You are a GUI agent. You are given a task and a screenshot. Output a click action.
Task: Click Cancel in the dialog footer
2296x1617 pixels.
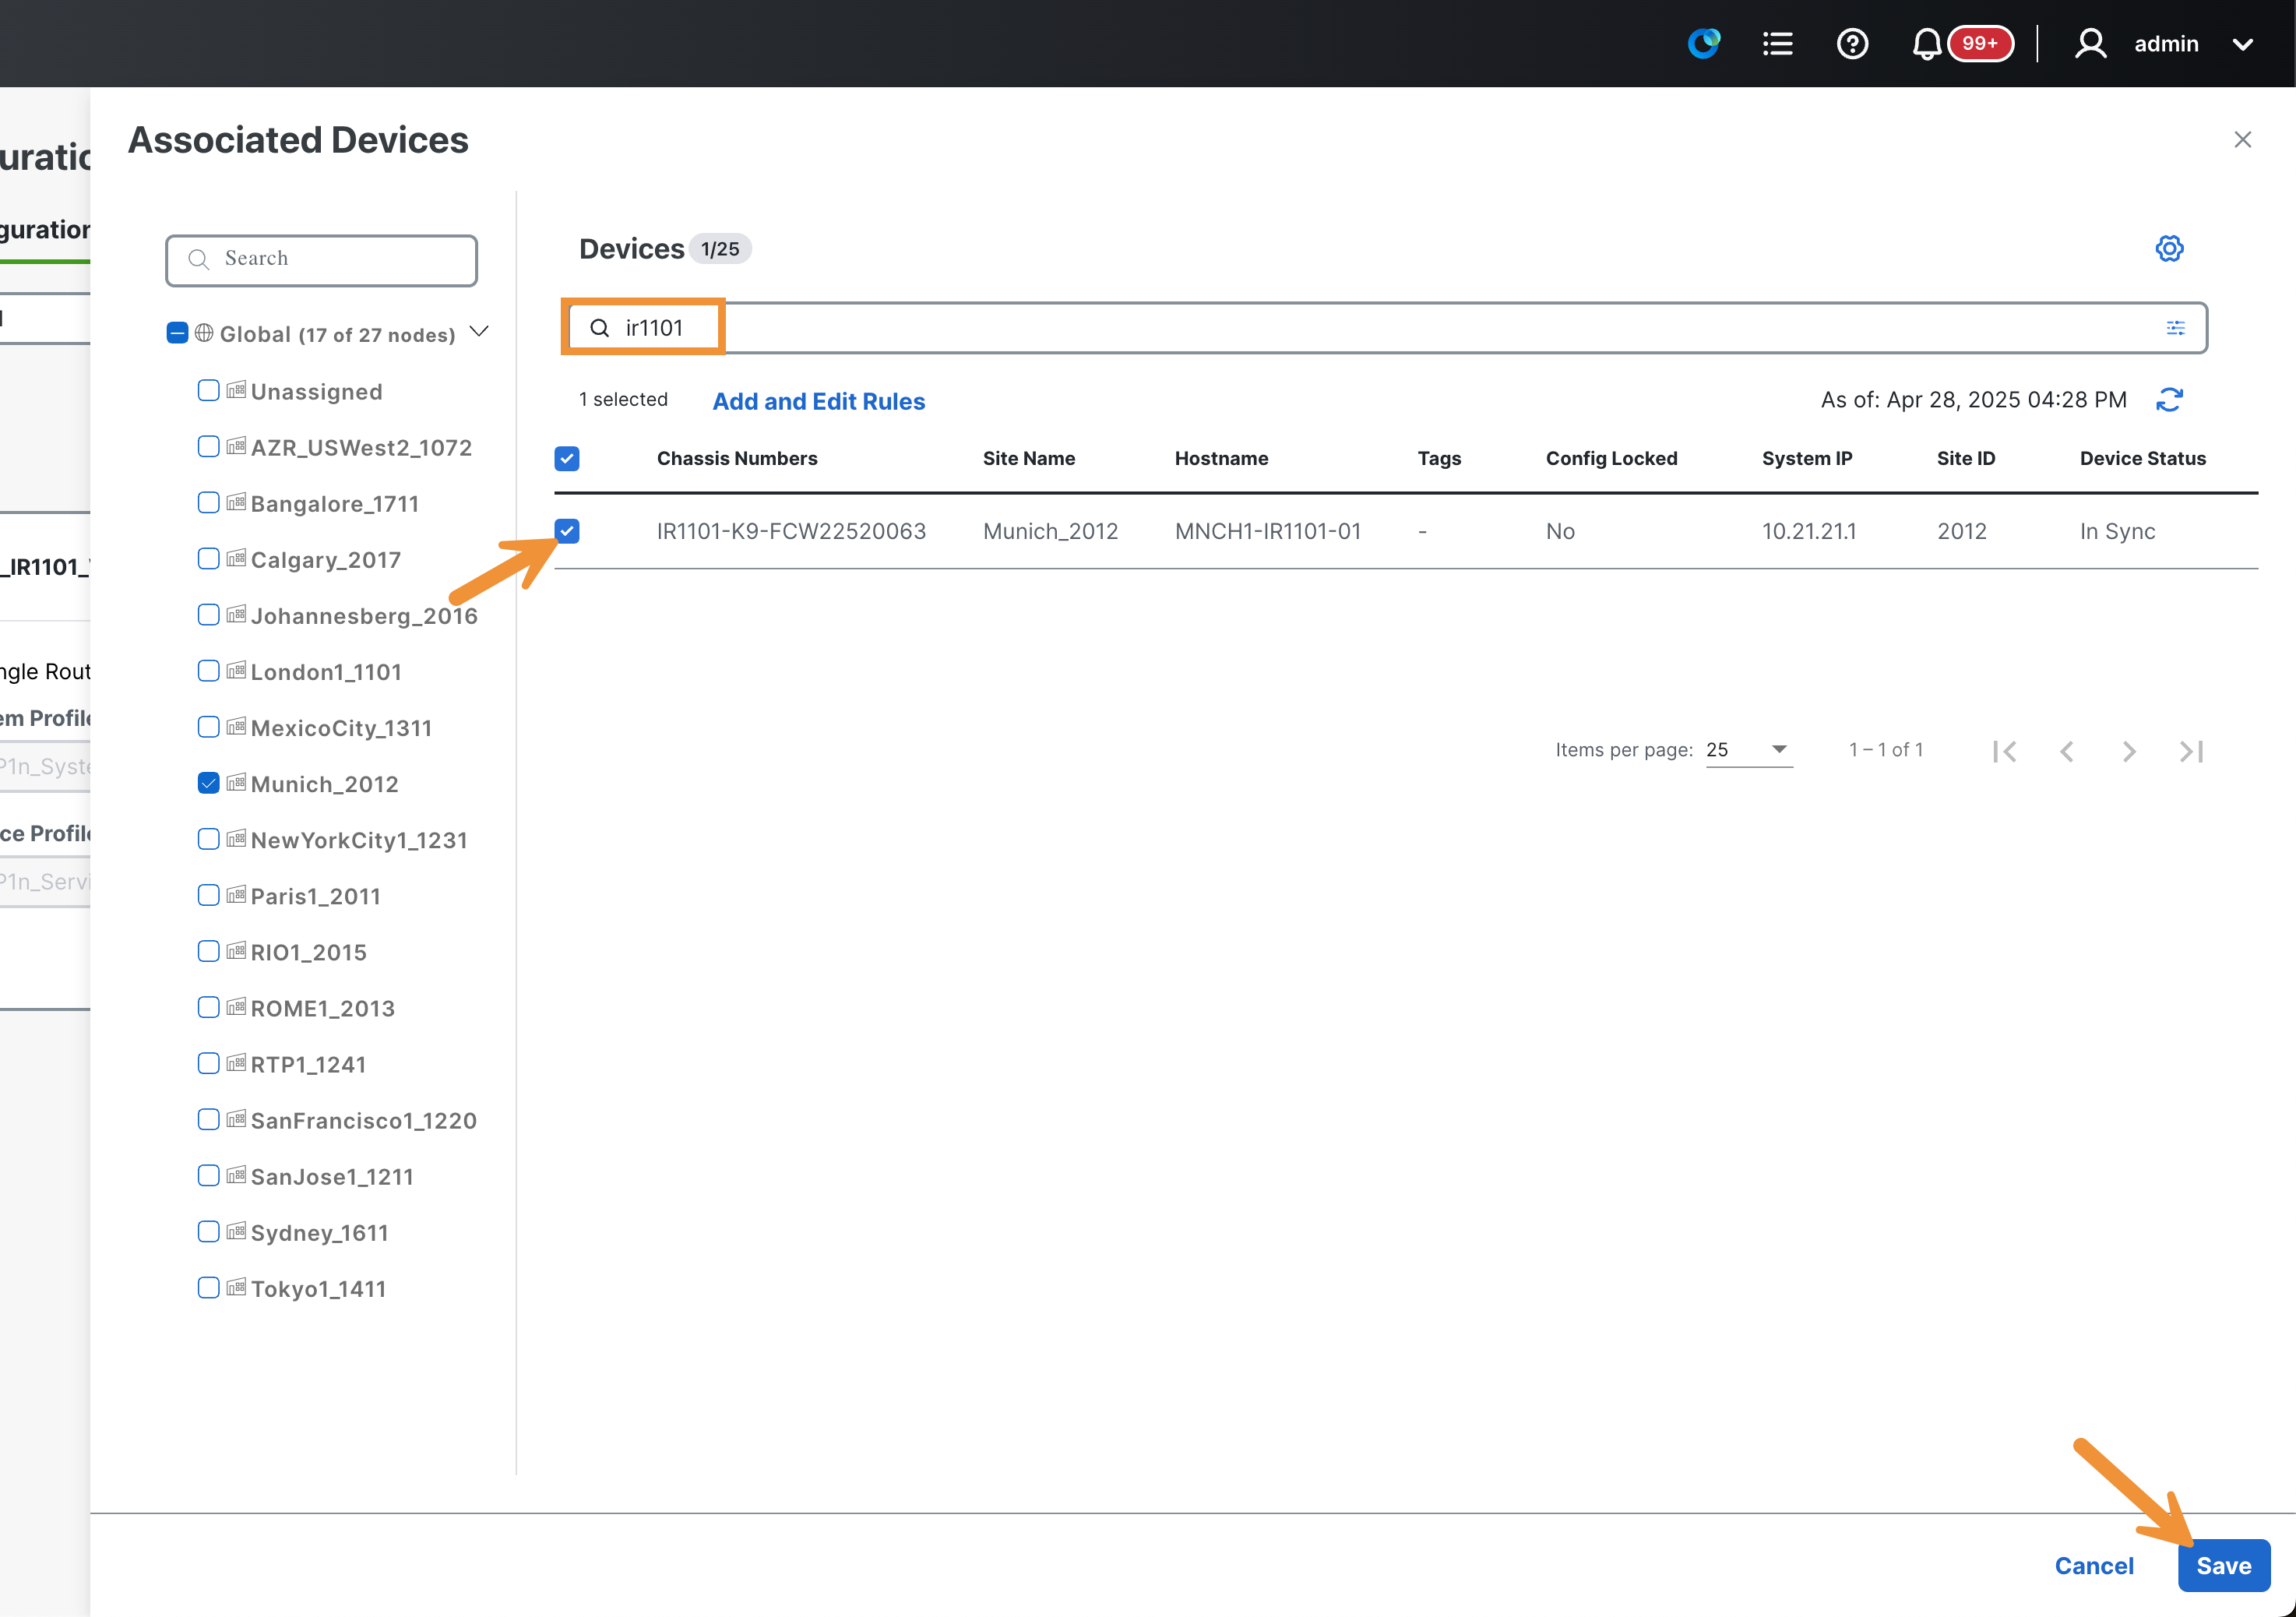click(2094, 1566)
